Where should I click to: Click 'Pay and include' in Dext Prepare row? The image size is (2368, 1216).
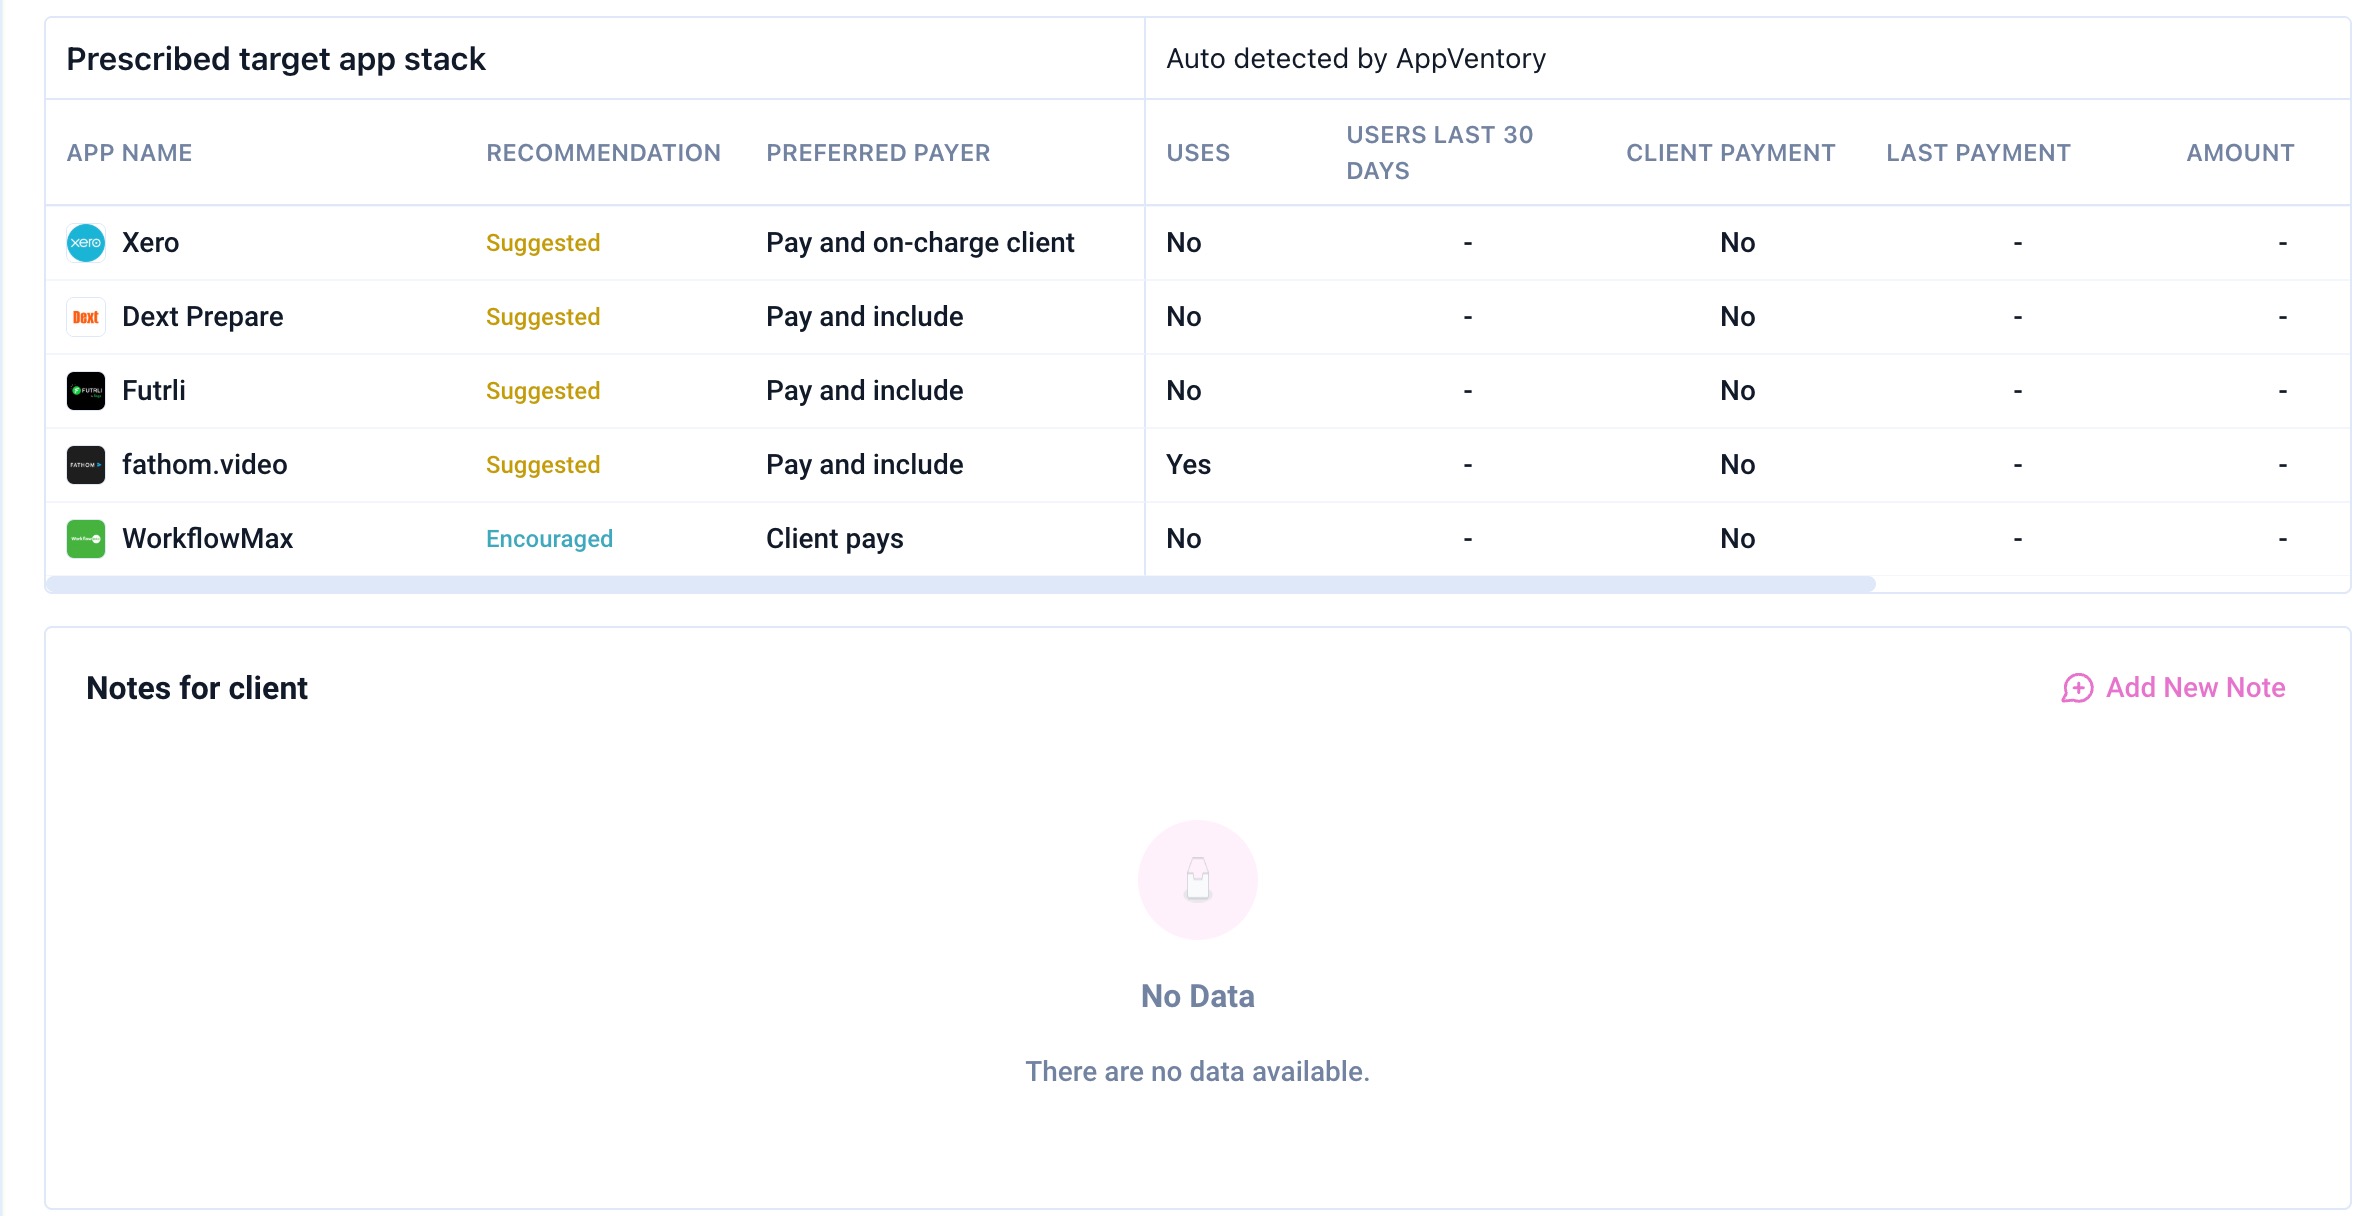click(x=865, y=317)
